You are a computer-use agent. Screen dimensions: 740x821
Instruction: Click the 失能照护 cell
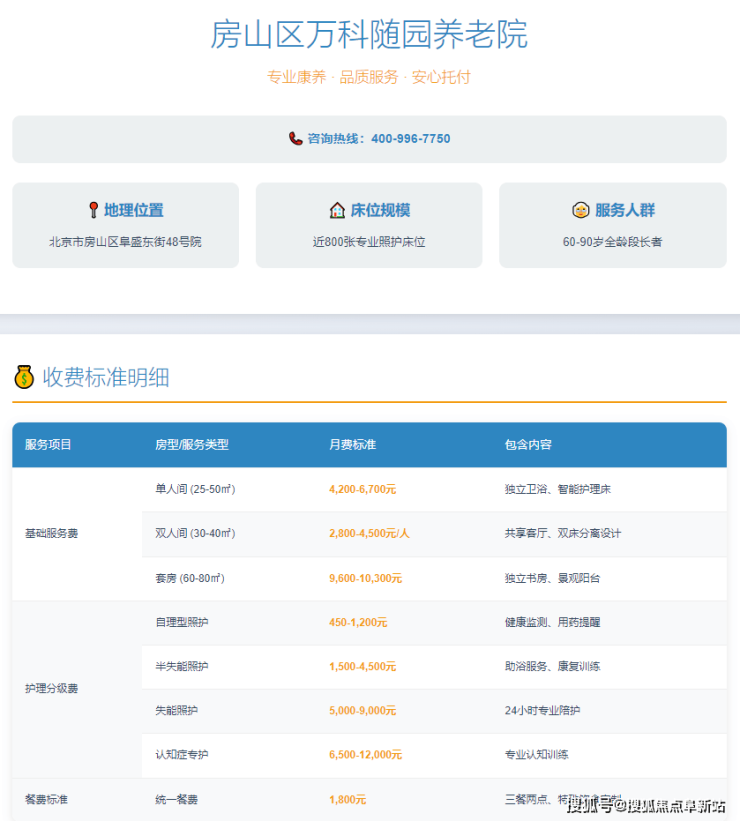coord(176,711)
